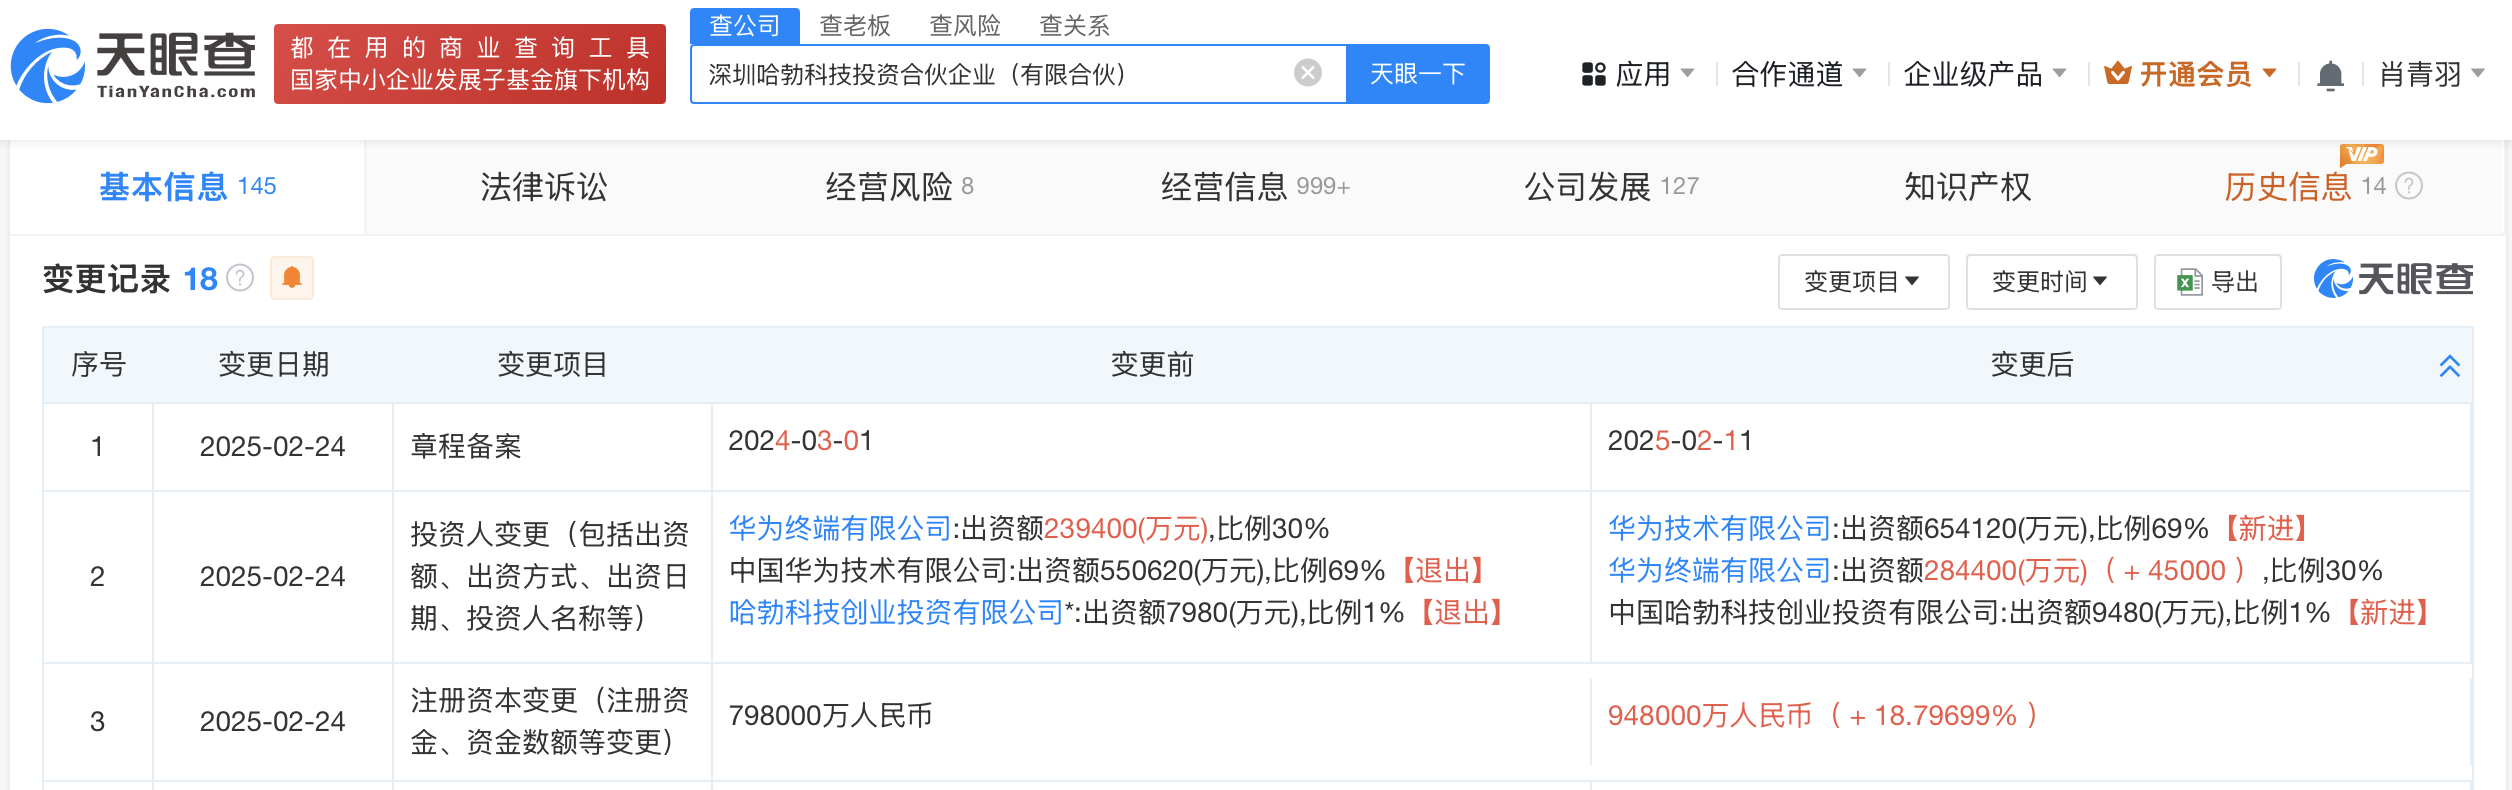Click the 2025-02-11 after-change date
This screenshot has width=2512, height=790.
click(1680, 441)
